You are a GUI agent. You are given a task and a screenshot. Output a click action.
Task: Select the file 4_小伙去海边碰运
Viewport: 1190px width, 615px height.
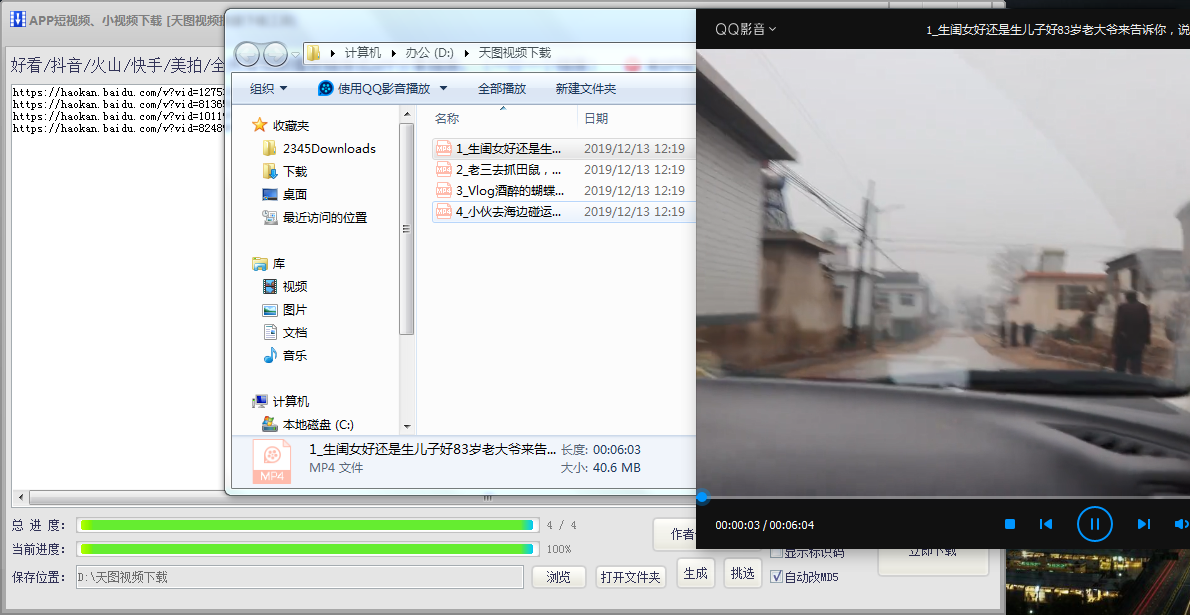[564, 212]
